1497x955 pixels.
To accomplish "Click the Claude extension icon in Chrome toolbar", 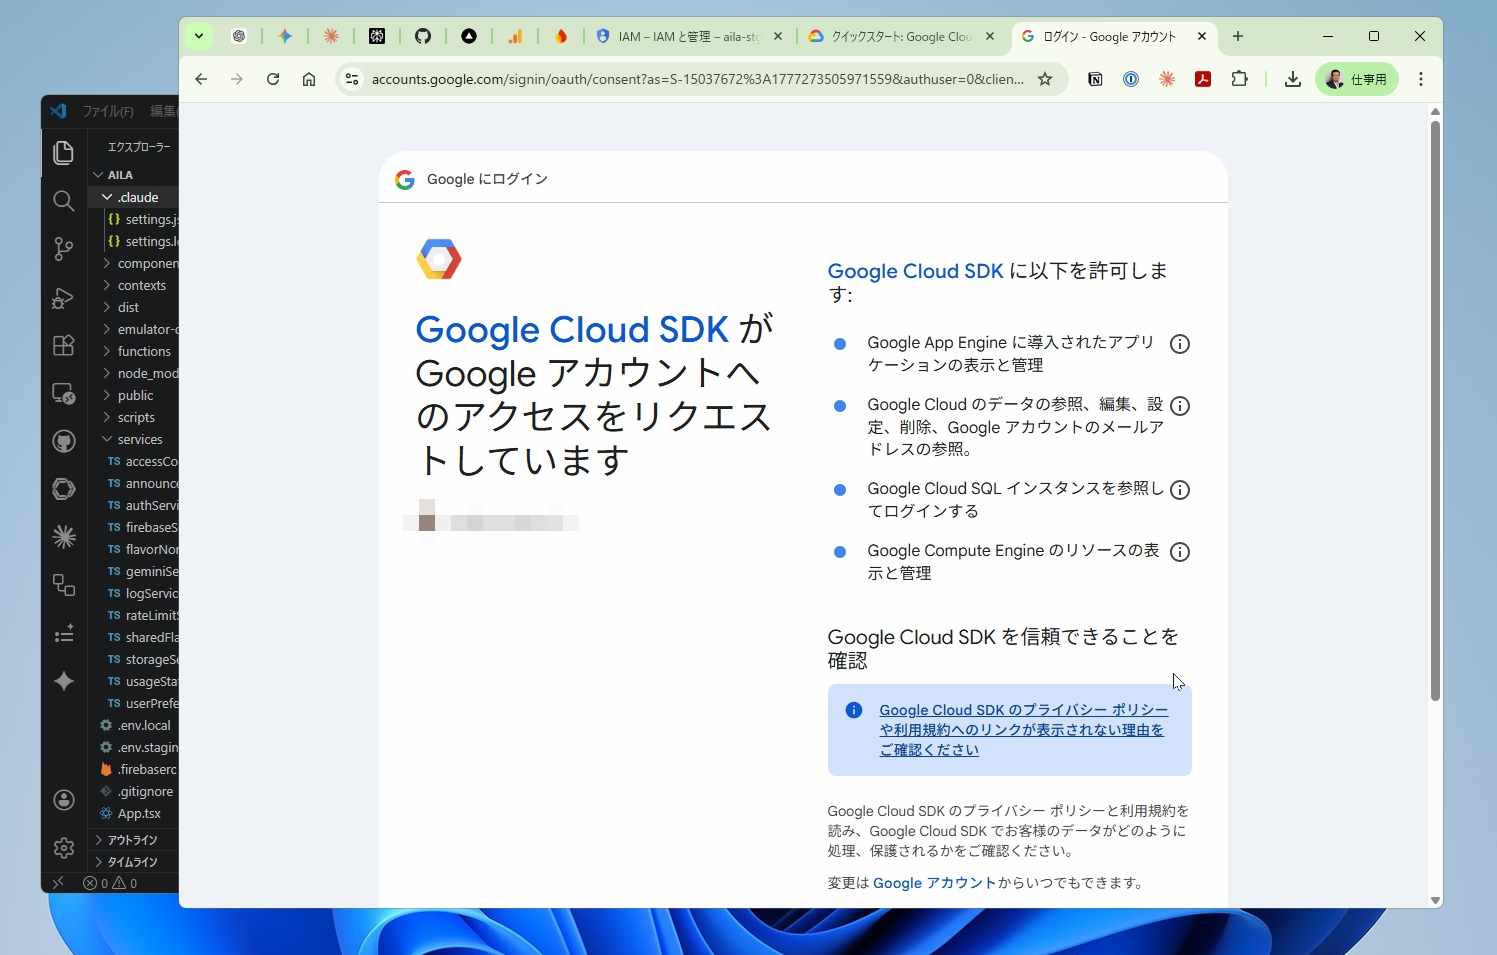I will (1167, 79).
